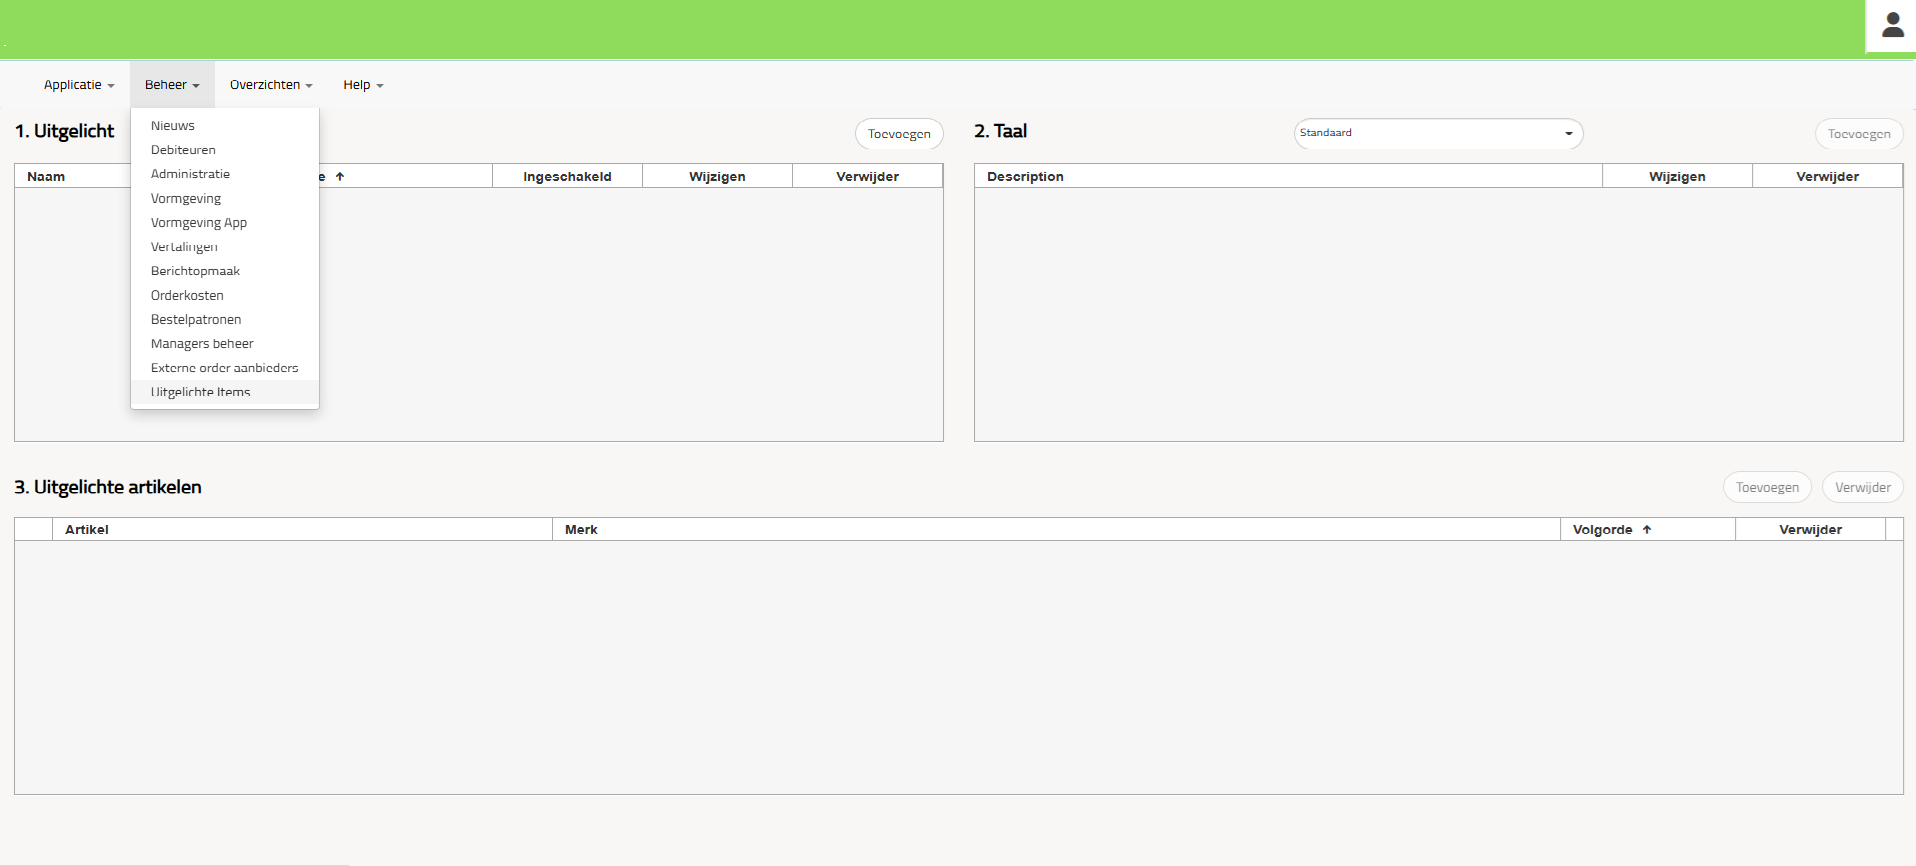Select Vormgeving App menu item
The width and height of the screenshot is (1916, 866).
tap(199, 223)
